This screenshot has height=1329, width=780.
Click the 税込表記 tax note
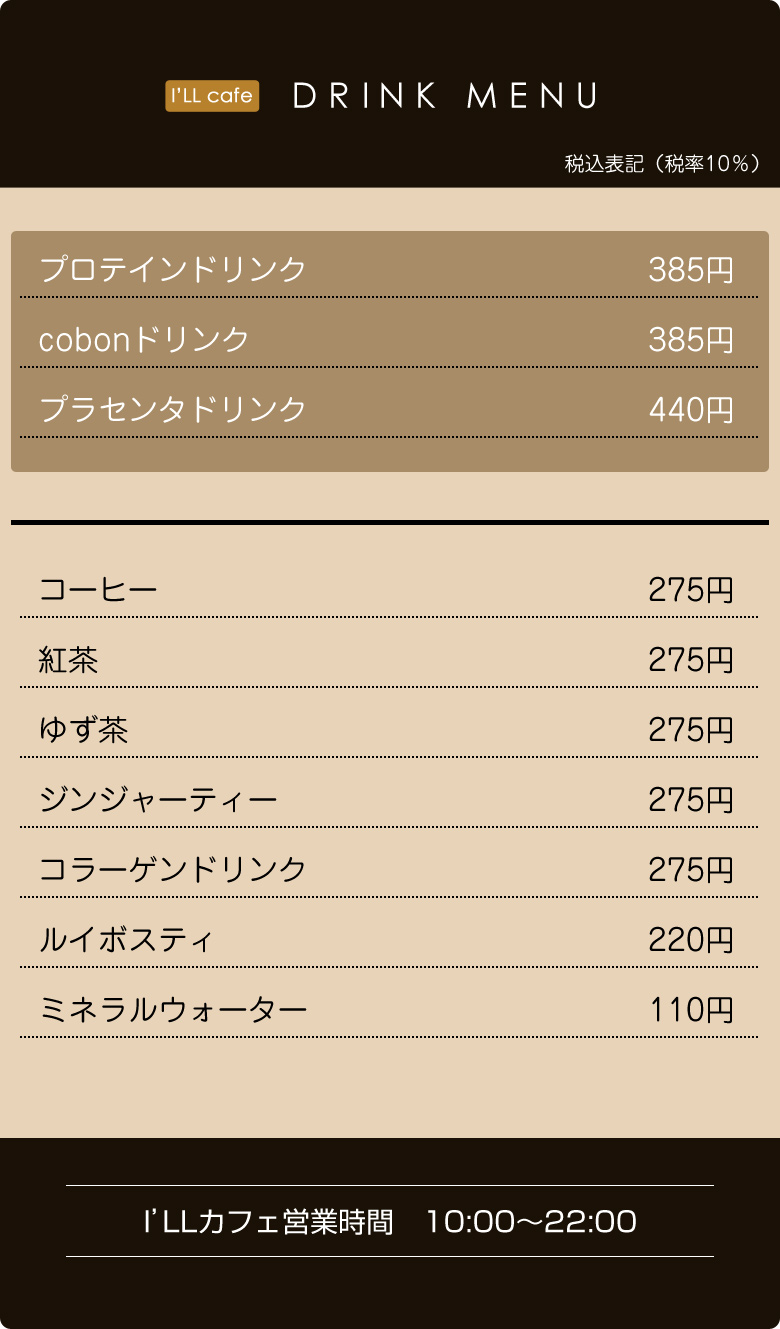(663, 164)
